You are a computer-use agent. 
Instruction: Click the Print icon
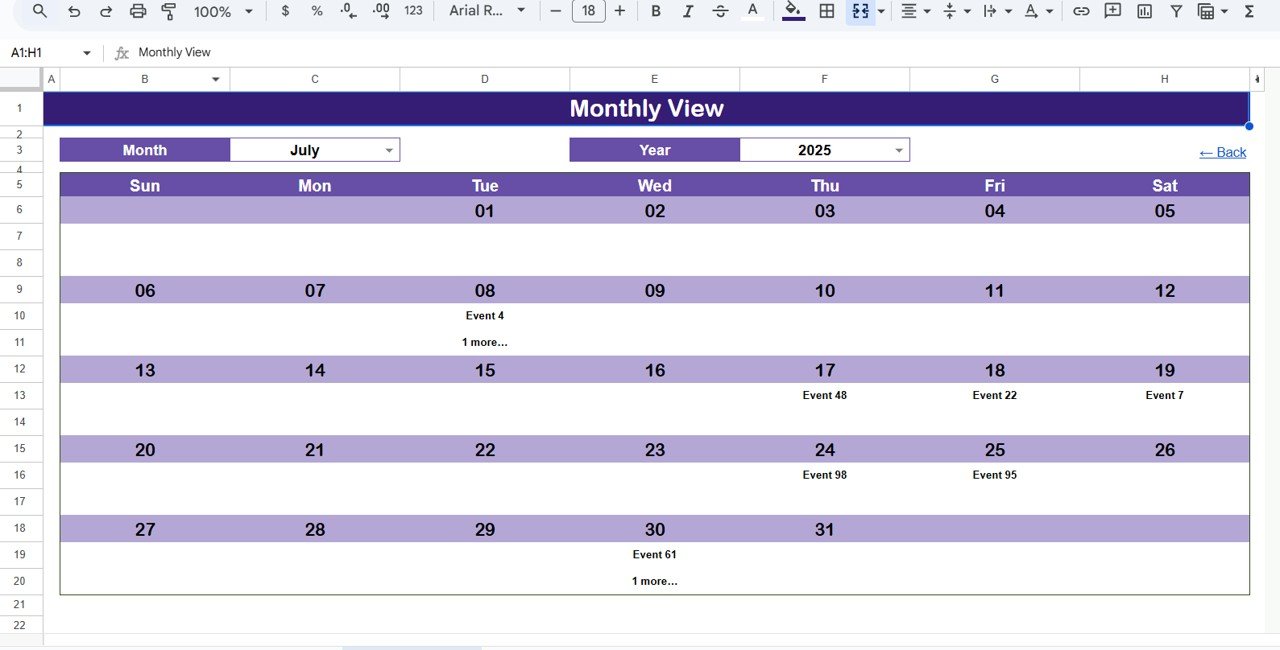click(x=138, y=11)
